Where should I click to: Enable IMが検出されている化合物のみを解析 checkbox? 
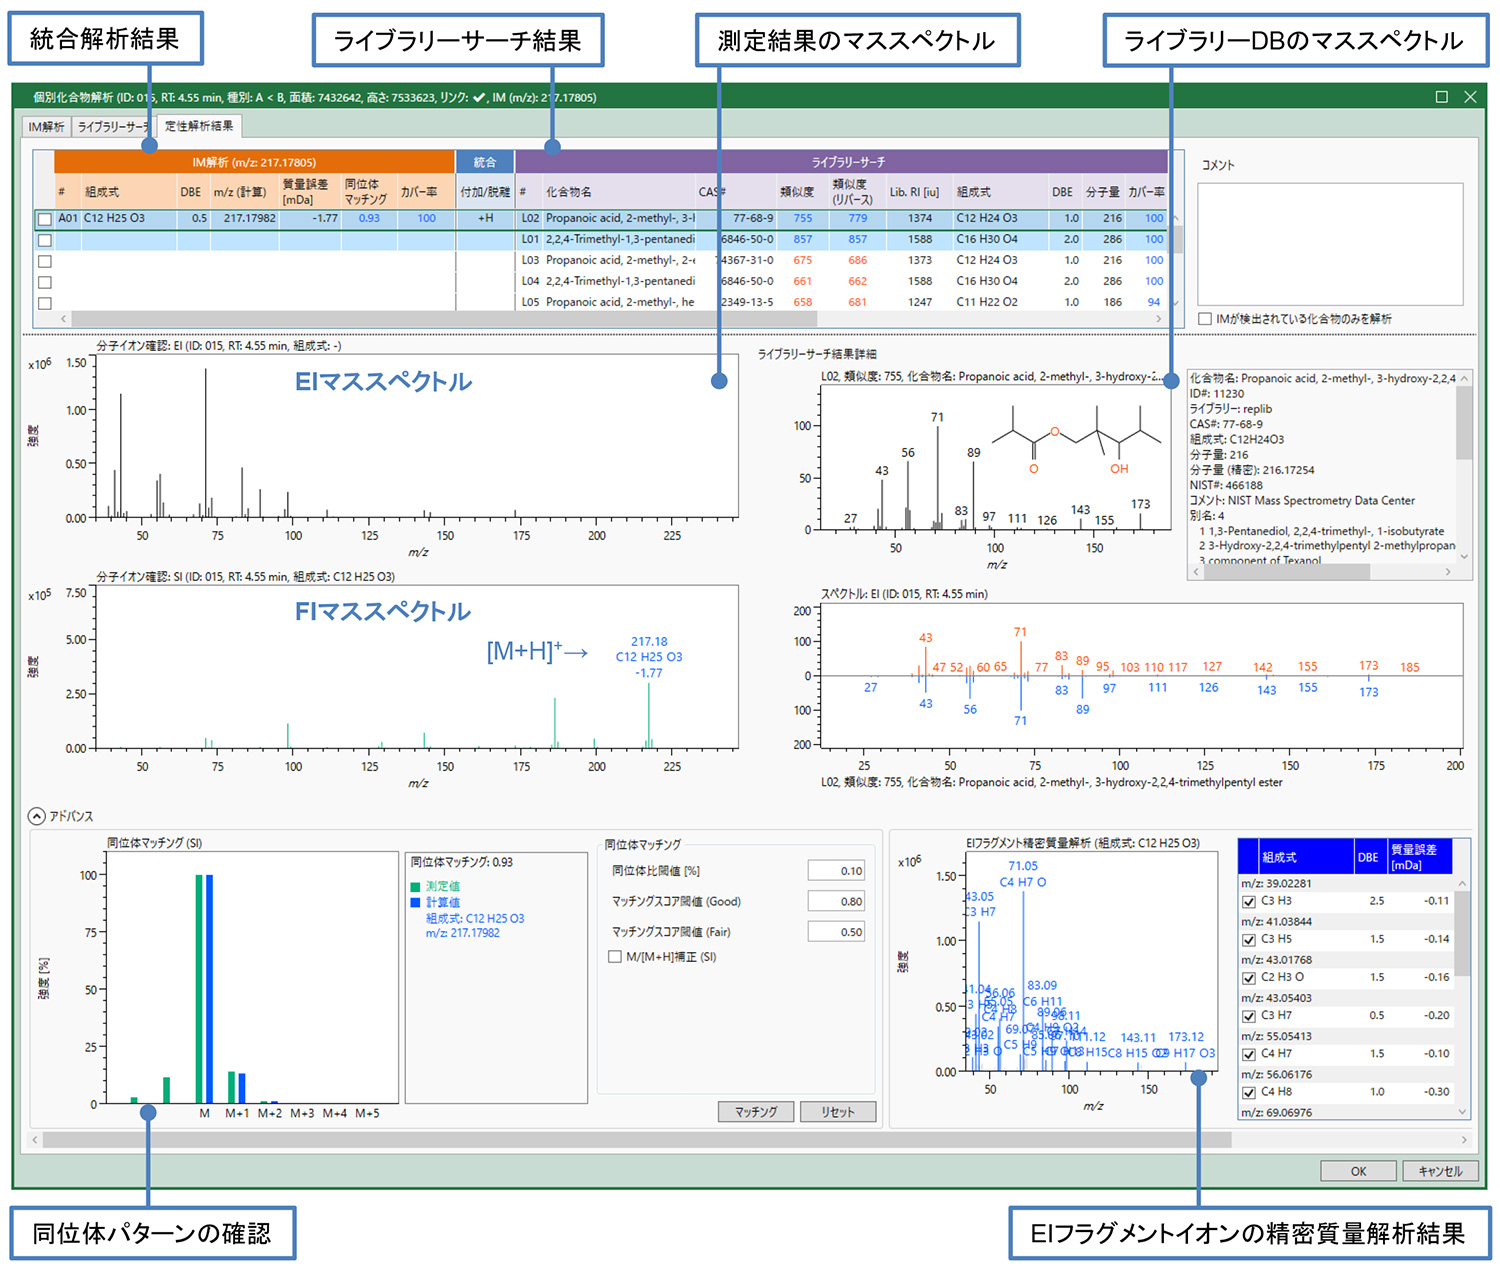(x=1206, y=319)
